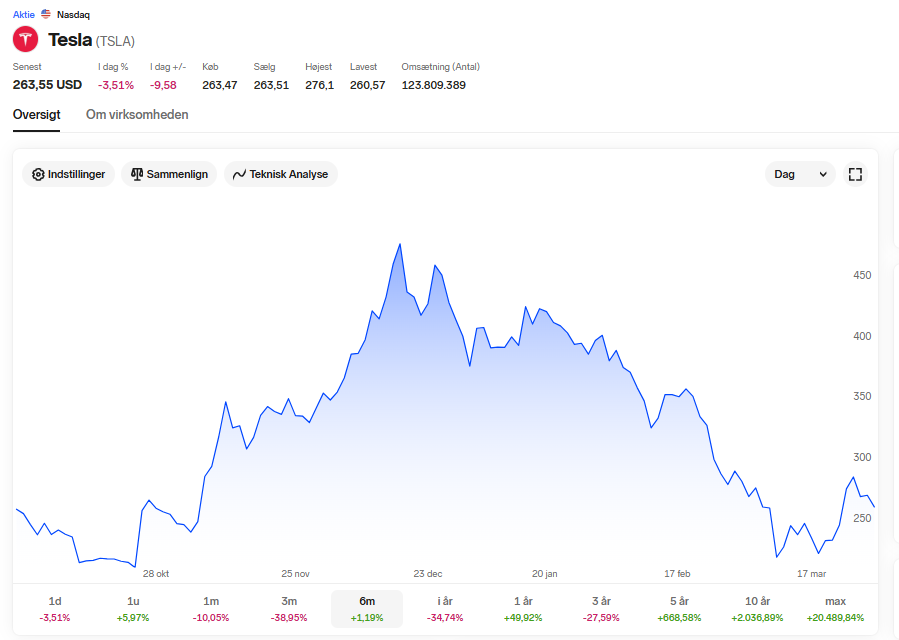Select the i år time range

(x=445, y=608)
